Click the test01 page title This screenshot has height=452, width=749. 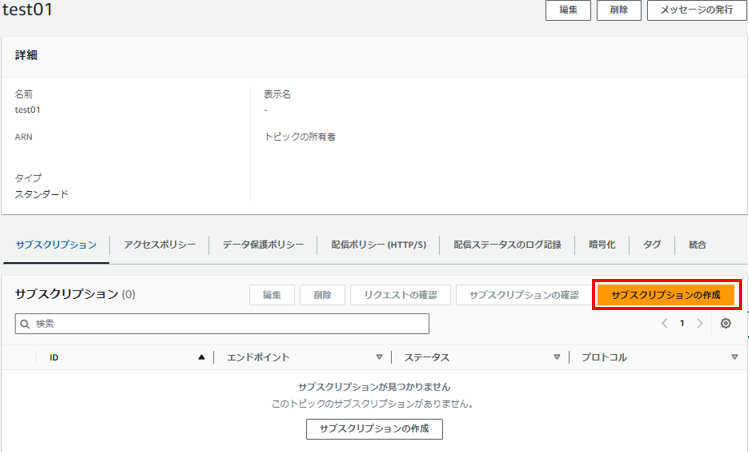coord(28,10)
